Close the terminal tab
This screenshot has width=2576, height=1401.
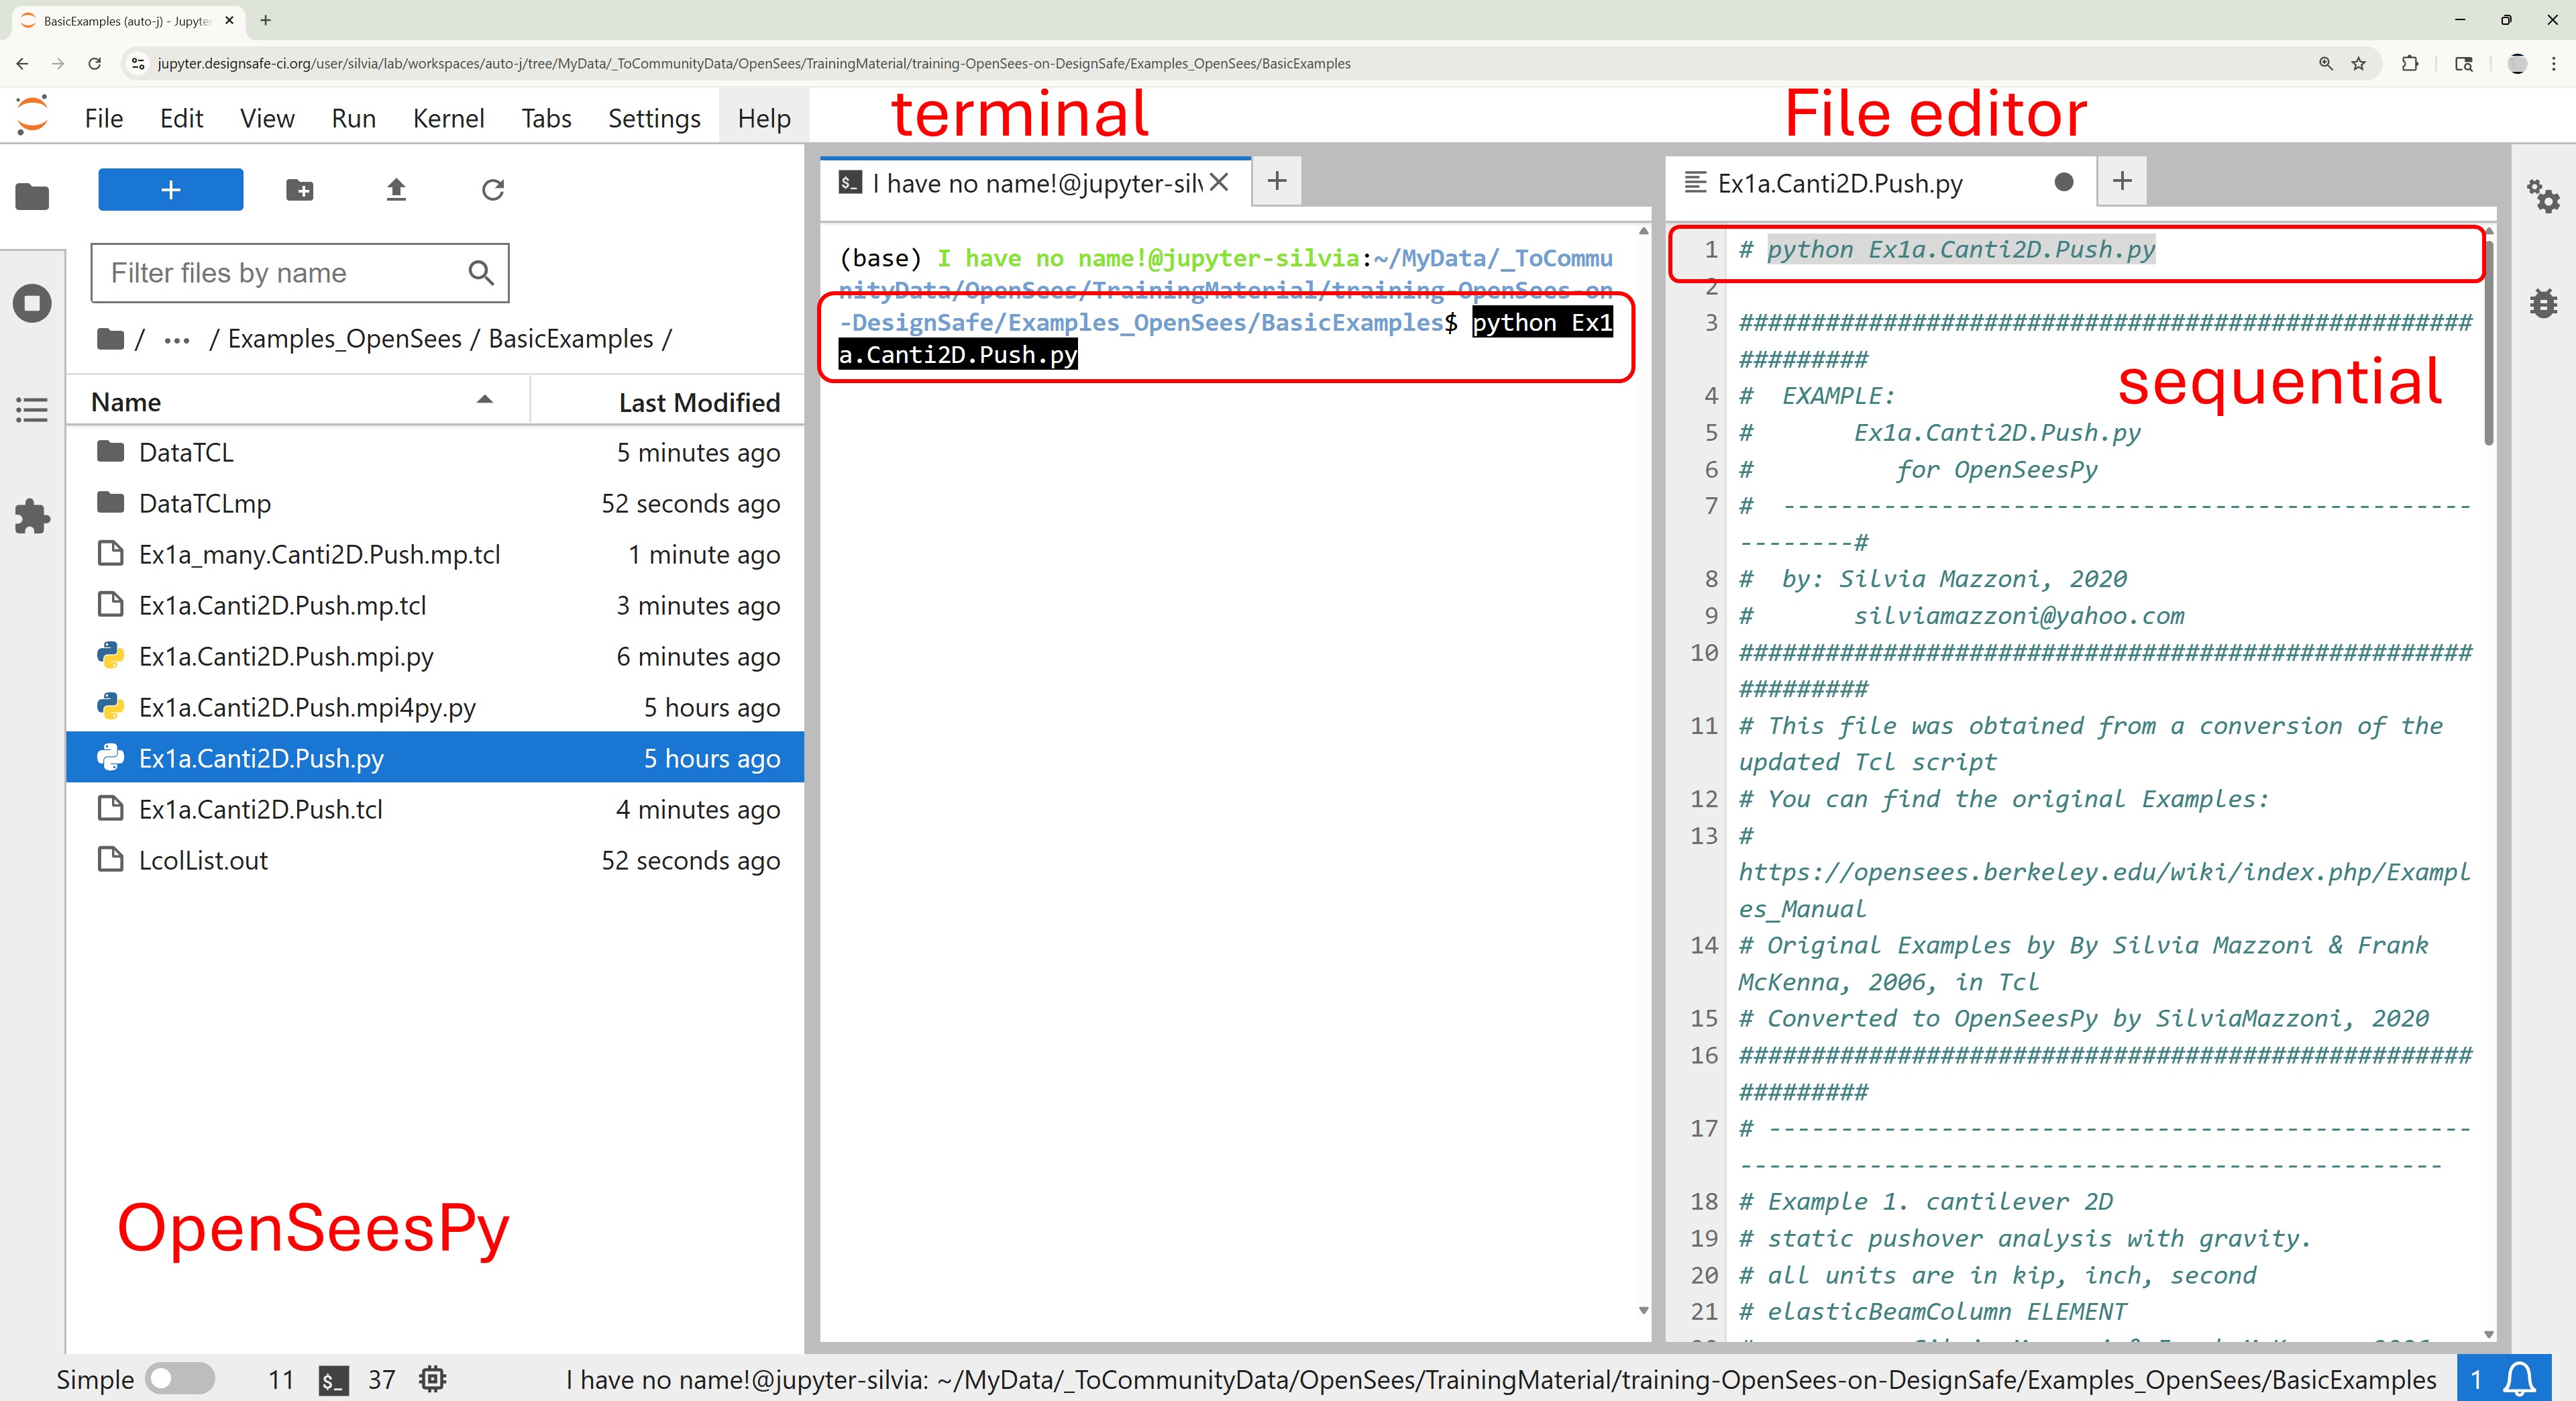click(x=1218, y=182)
